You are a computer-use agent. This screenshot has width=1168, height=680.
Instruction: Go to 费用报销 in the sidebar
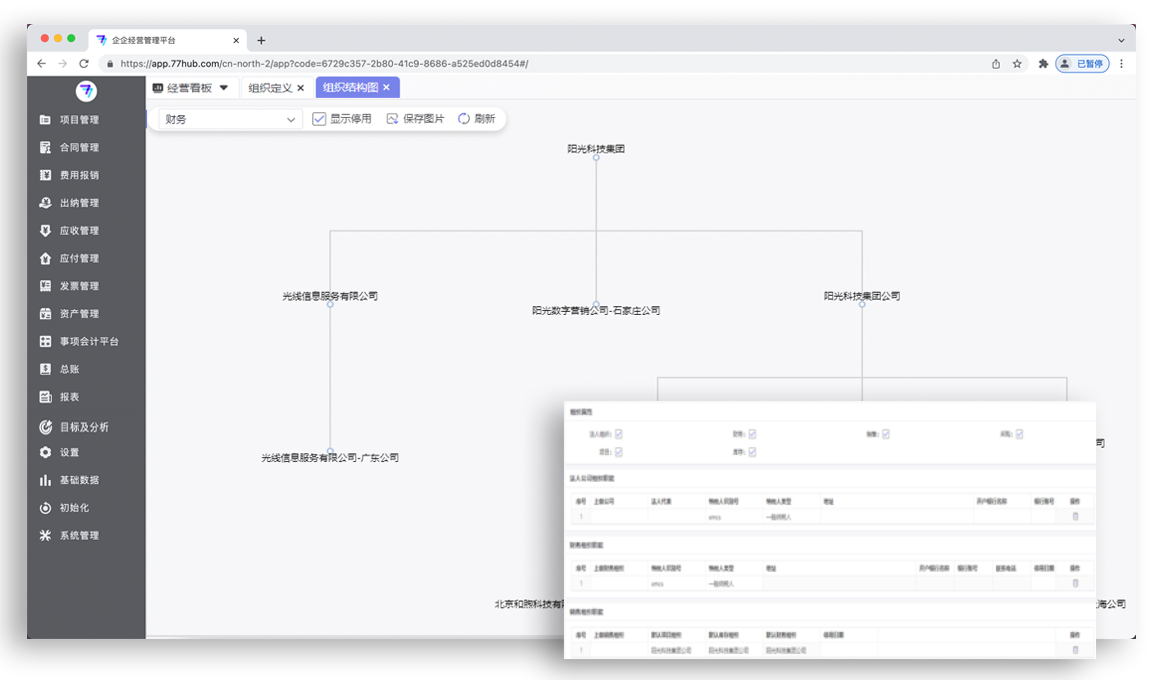point(78,175)
